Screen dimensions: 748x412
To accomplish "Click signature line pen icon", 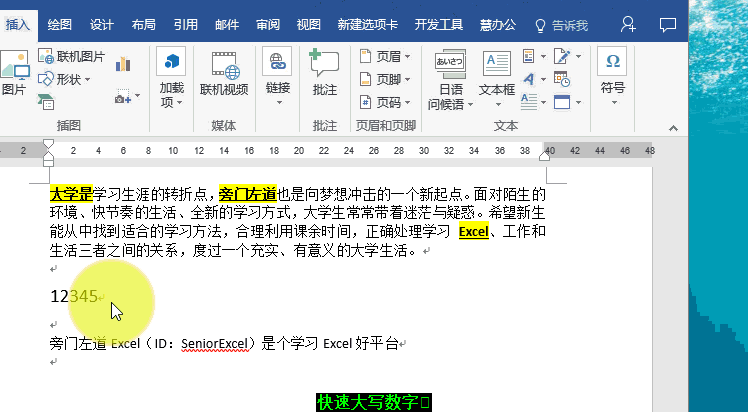I will pos(562,56).
